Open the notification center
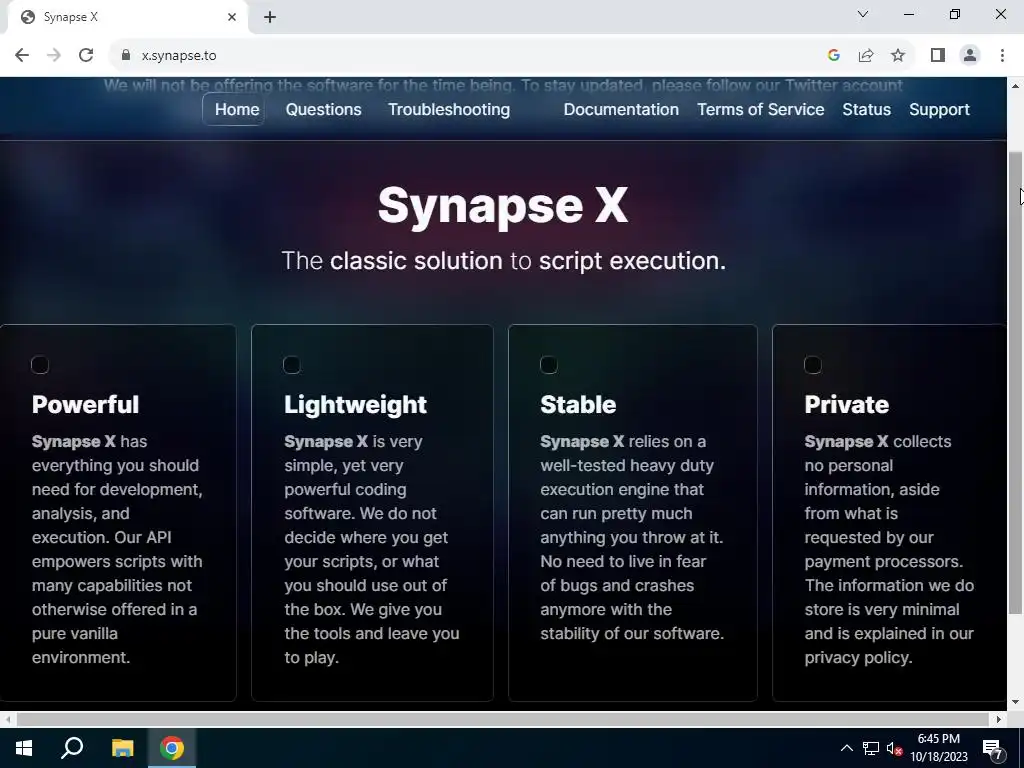This screenshot has height=768, width=1024. tap(993, 748)
